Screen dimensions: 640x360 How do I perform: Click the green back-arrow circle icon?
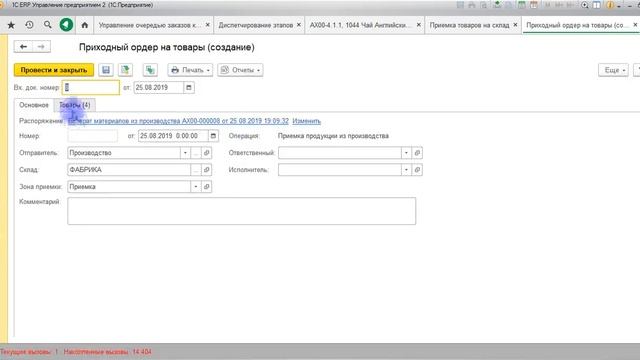66,25
